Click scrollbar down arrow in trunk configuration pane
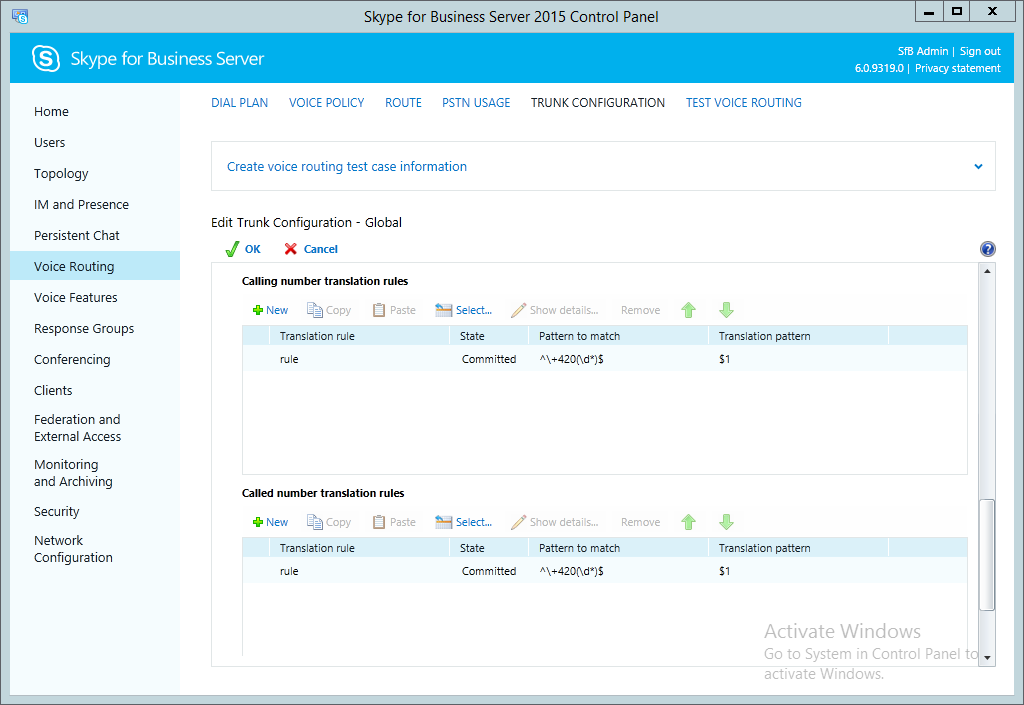1024x705 pixels. [x=987, y=657]
